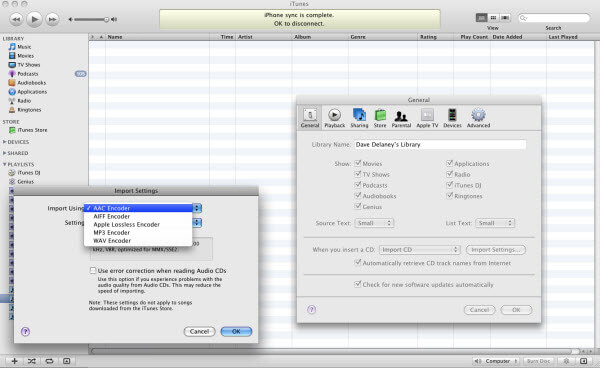The image size is (600, 368).
Task: Select iTunes DJ playlist
Action: click(x=29, y=173)
